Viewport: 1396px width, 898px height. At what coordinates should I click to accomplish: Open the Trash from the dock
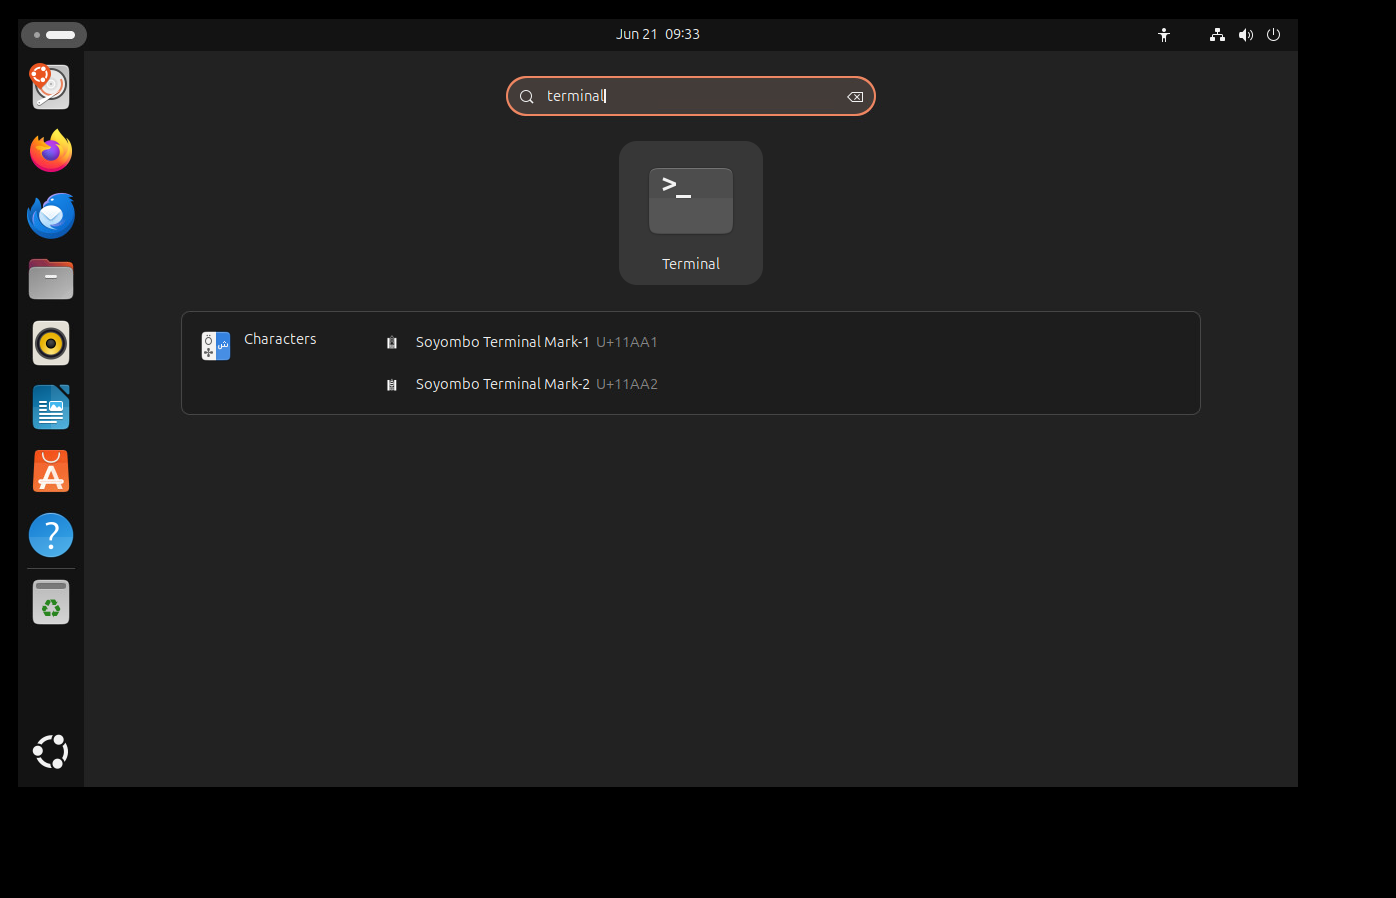tap(50, 601)
